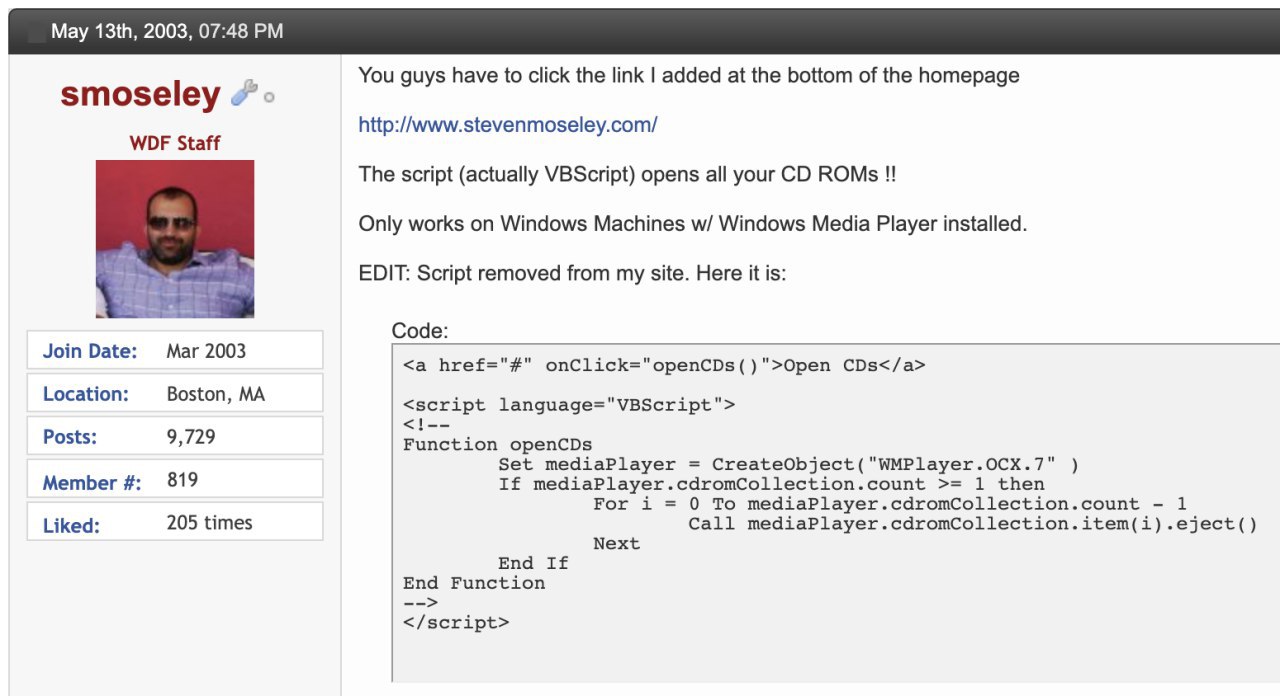The width and height of the screenshot is (1280, 696).
Task: Click the post status icon before the date
Action: coord(37,32)
